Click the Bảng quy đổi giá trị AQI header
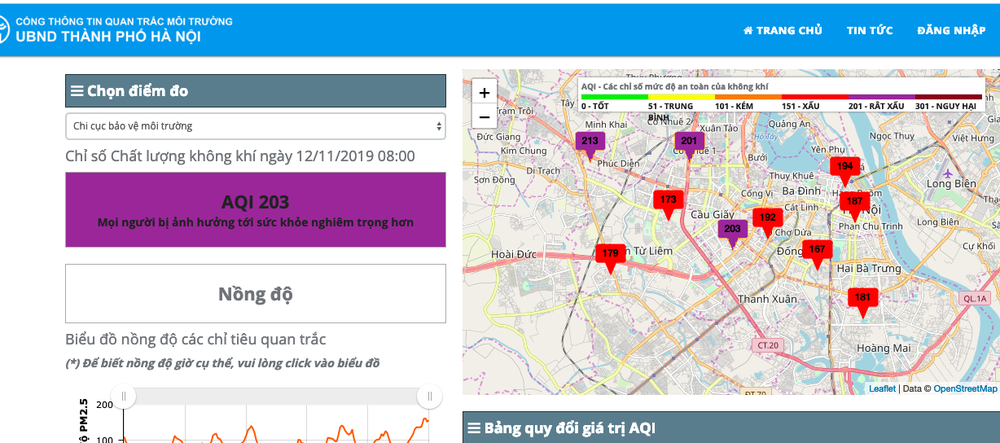Screen dimensions: 1000x443 [731, 427]
